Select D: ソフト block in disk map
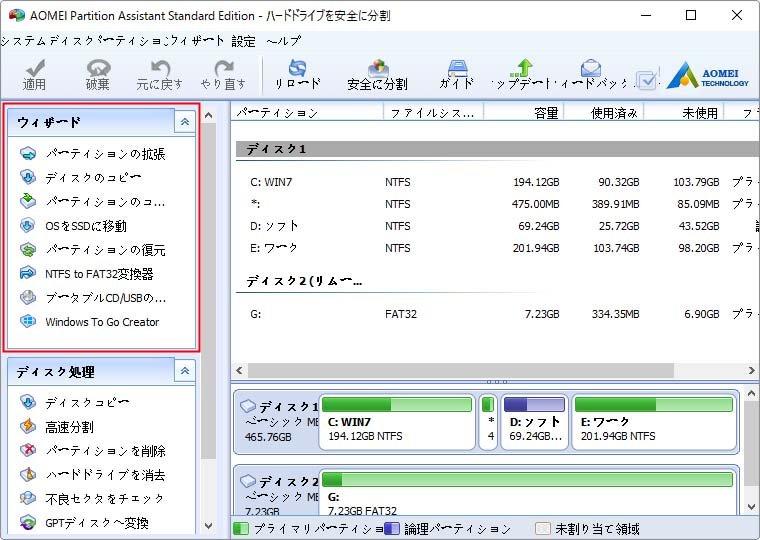 tap(534, 422)
